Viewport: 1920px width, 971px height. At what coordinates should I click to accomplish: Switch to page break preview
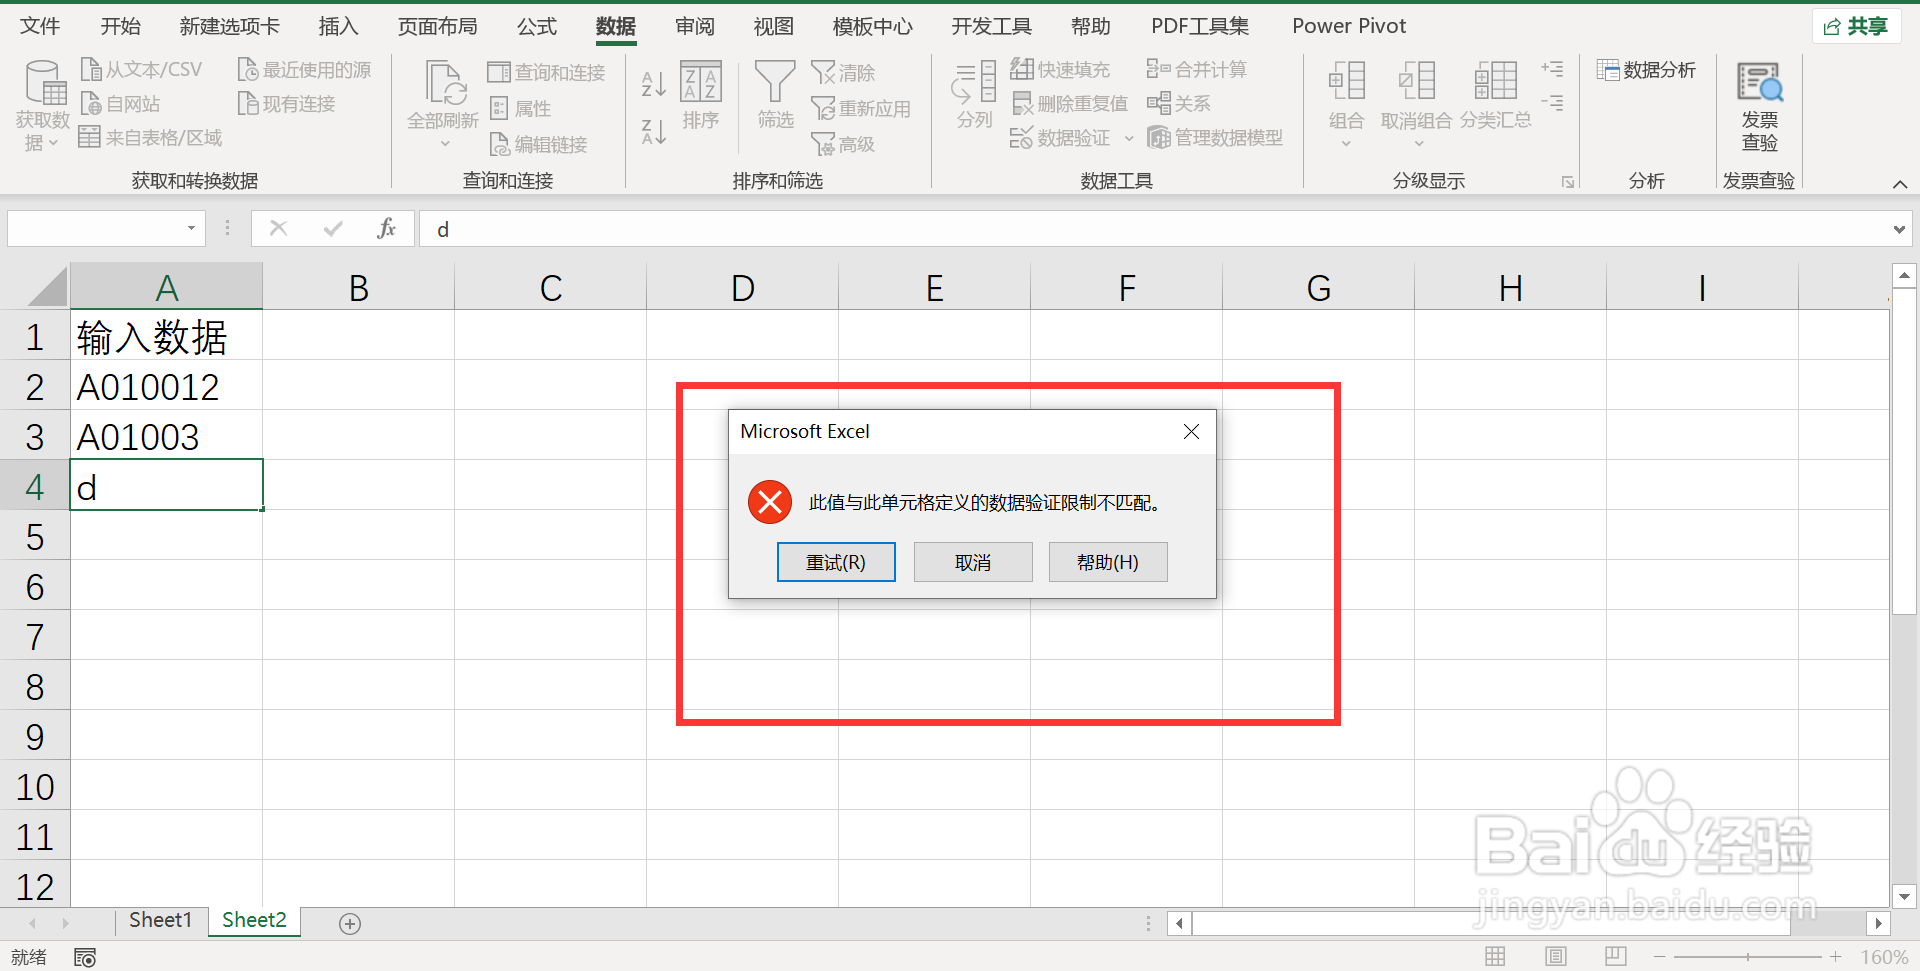pyautogui.click(x=1616, y=957)
